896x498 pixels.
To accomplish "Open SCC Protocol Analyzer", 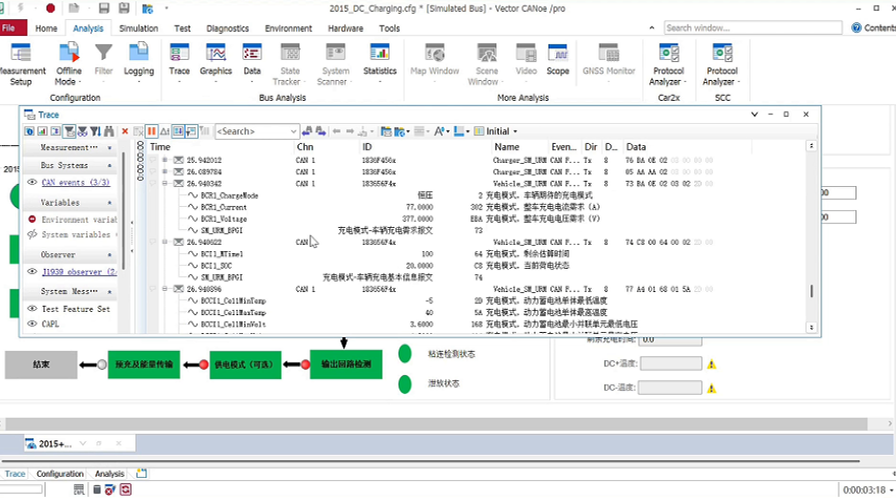I will coord(722,65).
